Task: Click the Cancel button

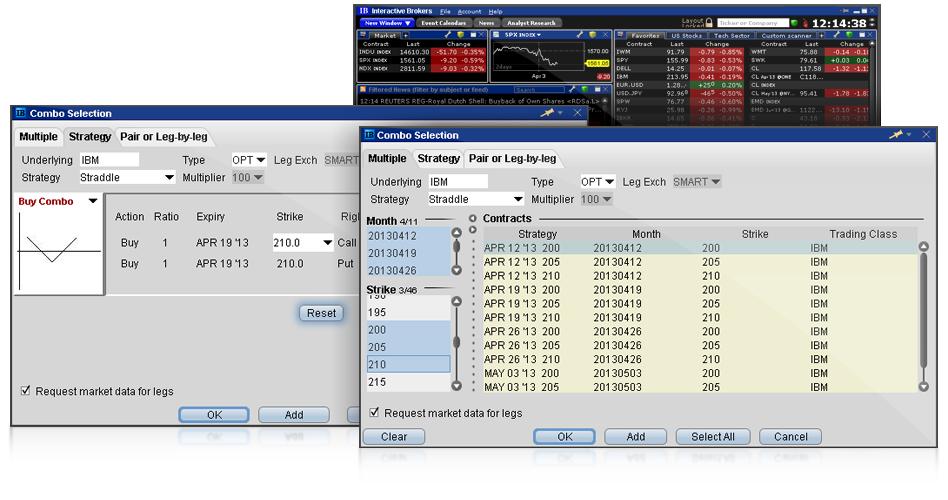Action: point(790,437)
